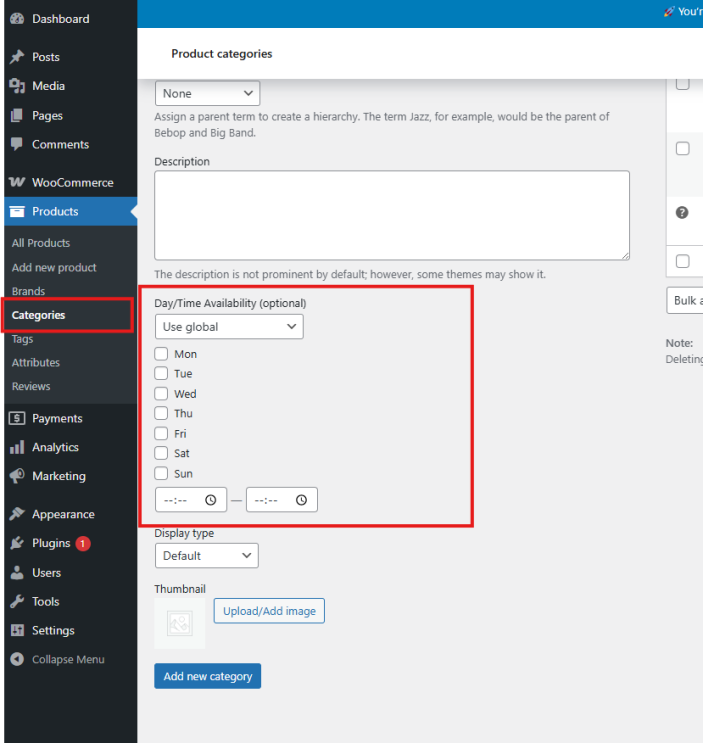Open the parent category None dropdown

click(x=207, y=94)
